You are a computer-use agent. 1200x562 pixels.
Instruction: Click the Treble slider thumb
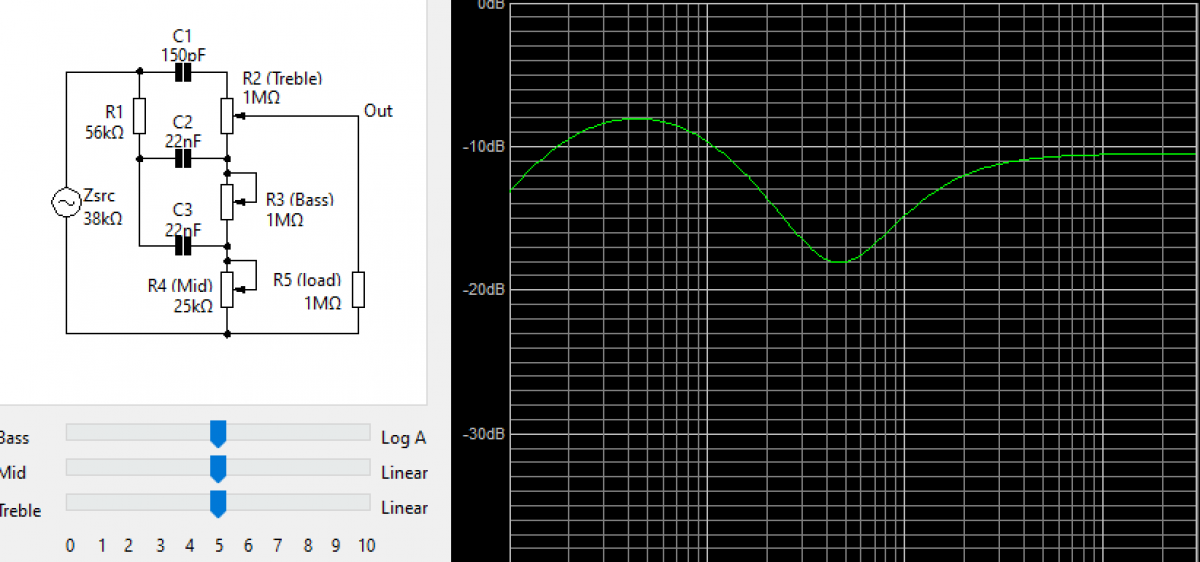pyautogui.click(x=218, y=504)
